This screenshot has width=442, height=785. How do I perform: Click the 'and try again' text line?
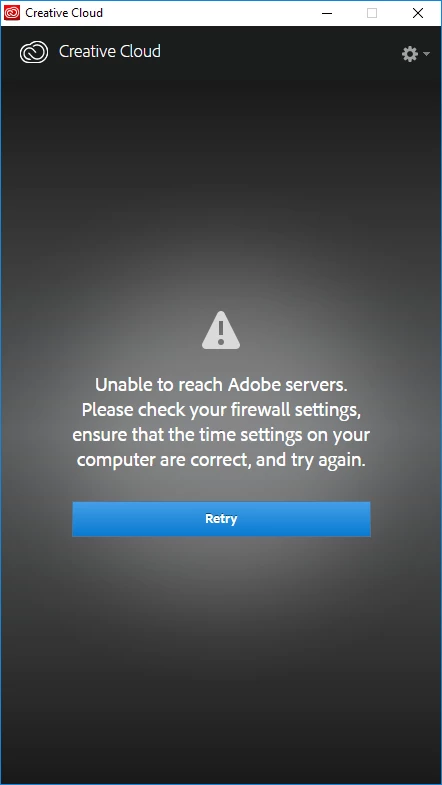pos(221,460)
